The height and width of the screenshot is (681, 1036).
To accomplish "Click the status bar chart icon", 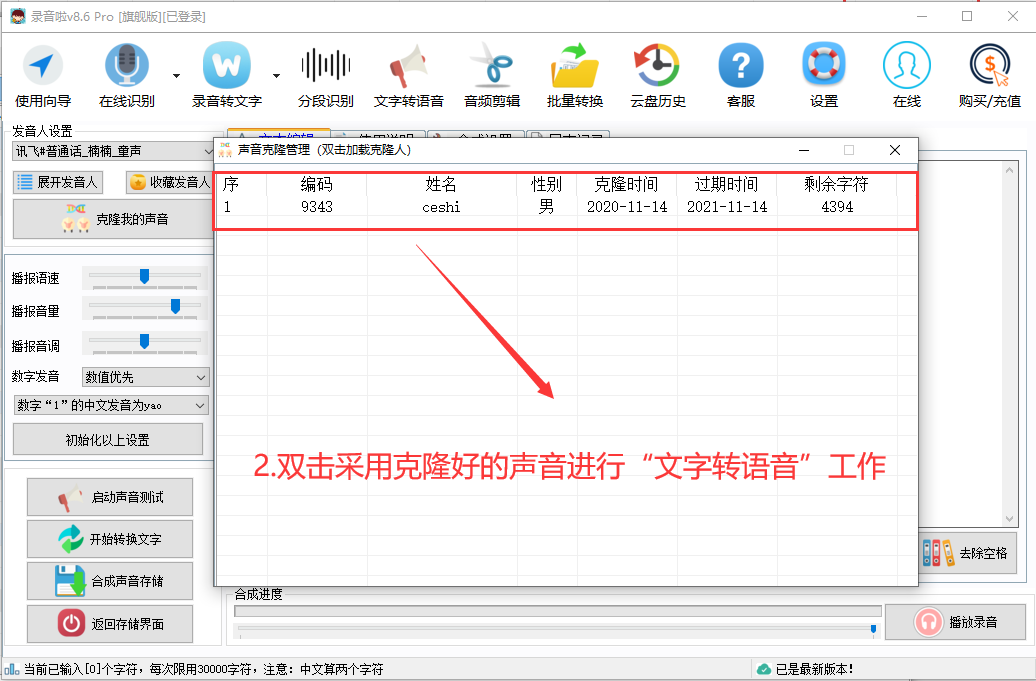I will tap(11, 669).
